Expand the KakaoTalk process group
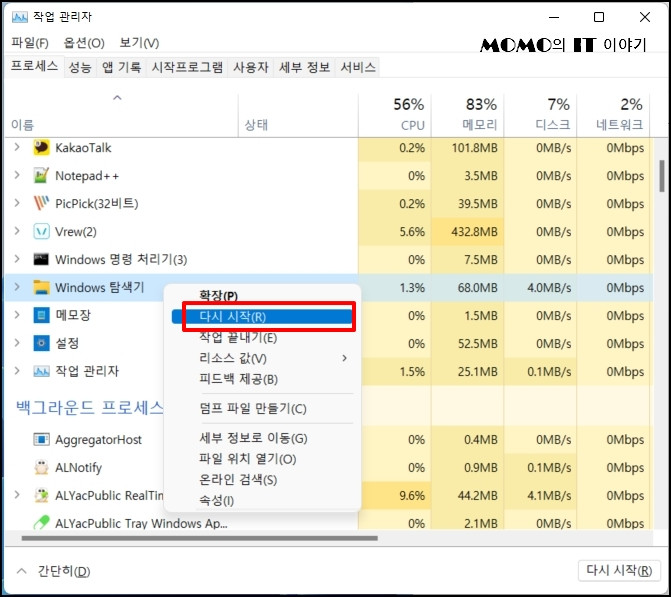 [17, 147]
